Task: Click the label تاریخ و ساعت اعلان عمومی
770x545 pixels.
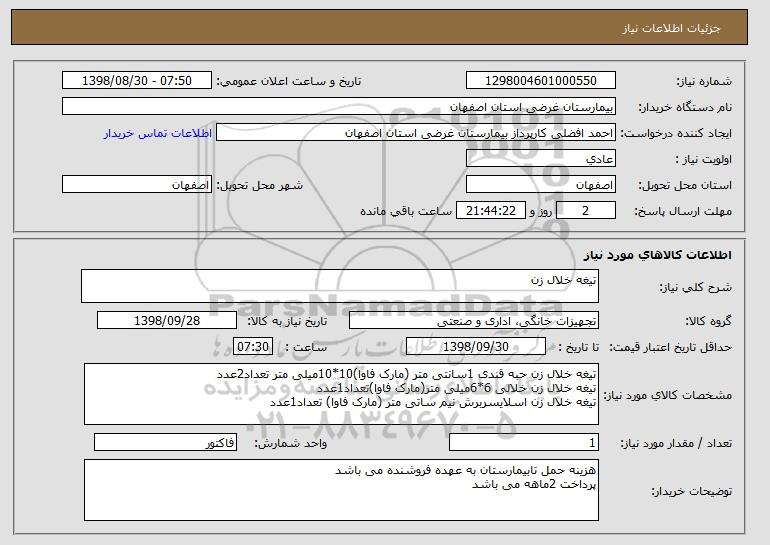Action: 289,81
